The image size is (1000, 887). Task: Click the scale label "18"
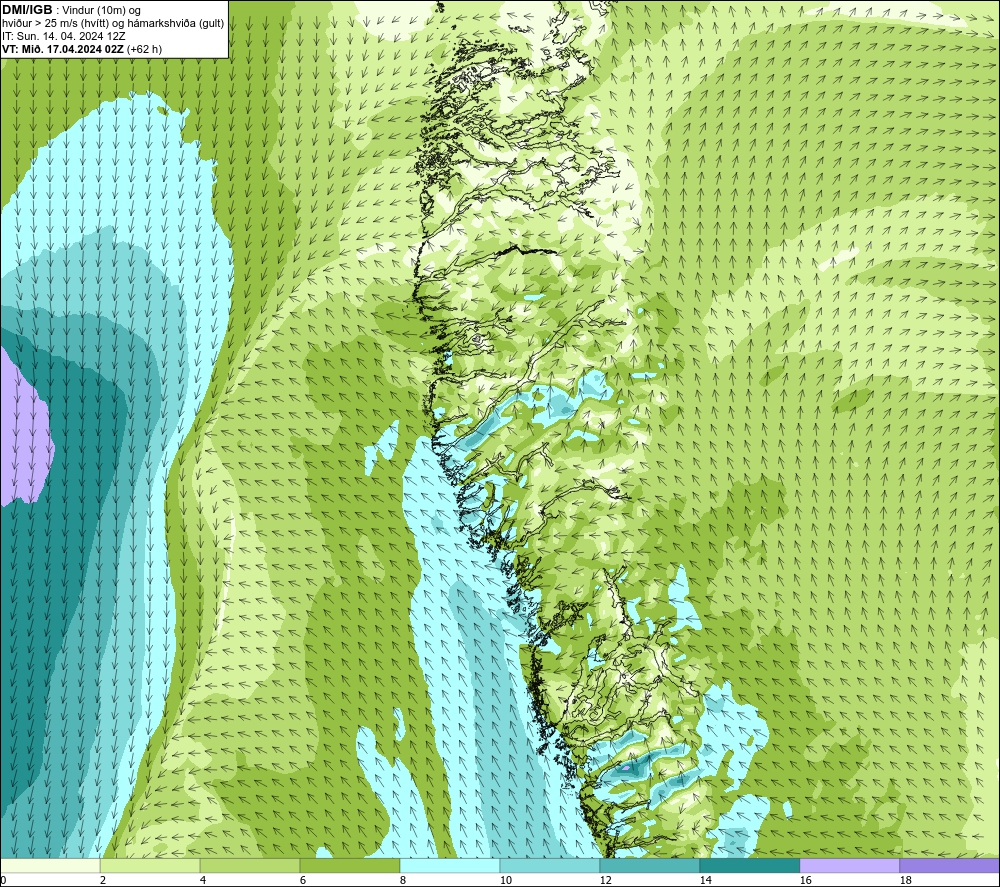pos(905,880)
